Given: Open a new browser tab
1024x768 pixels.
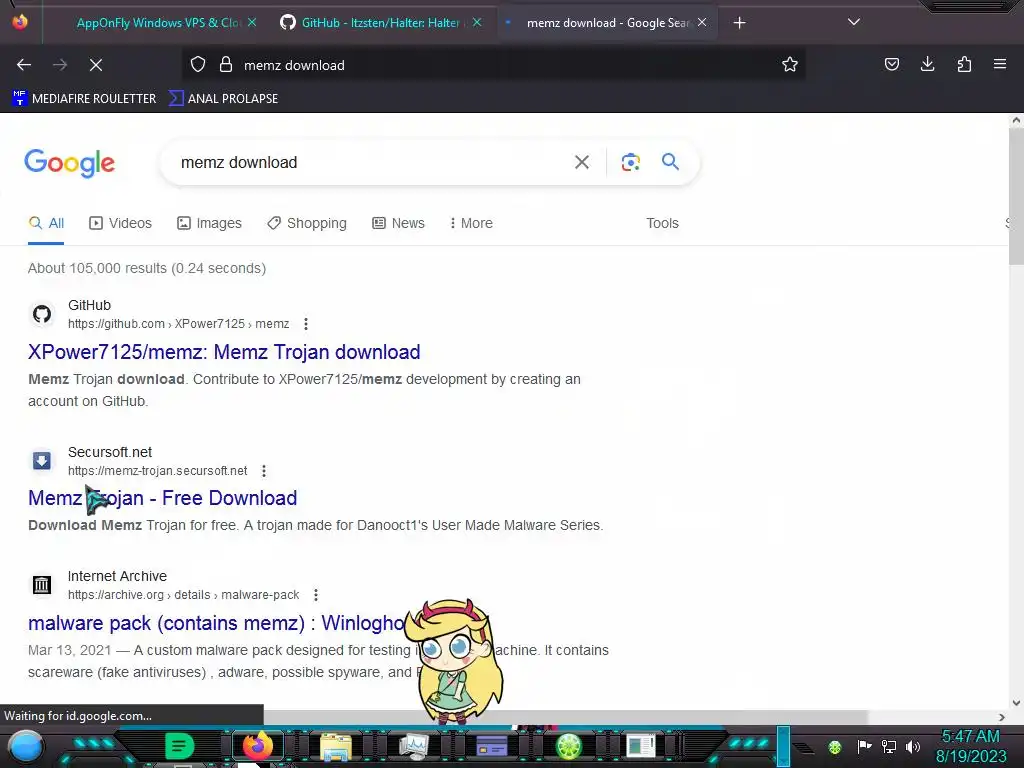Looking at the screenshot, I should pyautogui.click(x=739, y=23).
